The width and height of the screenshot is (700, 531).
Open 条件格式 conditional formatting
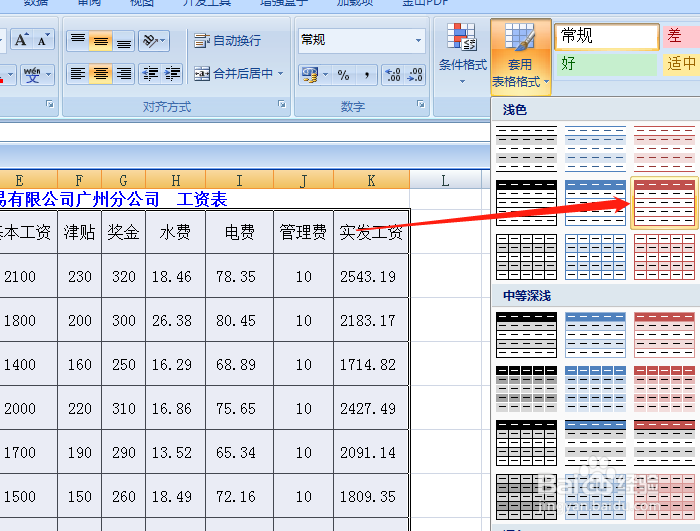[462, 54]
